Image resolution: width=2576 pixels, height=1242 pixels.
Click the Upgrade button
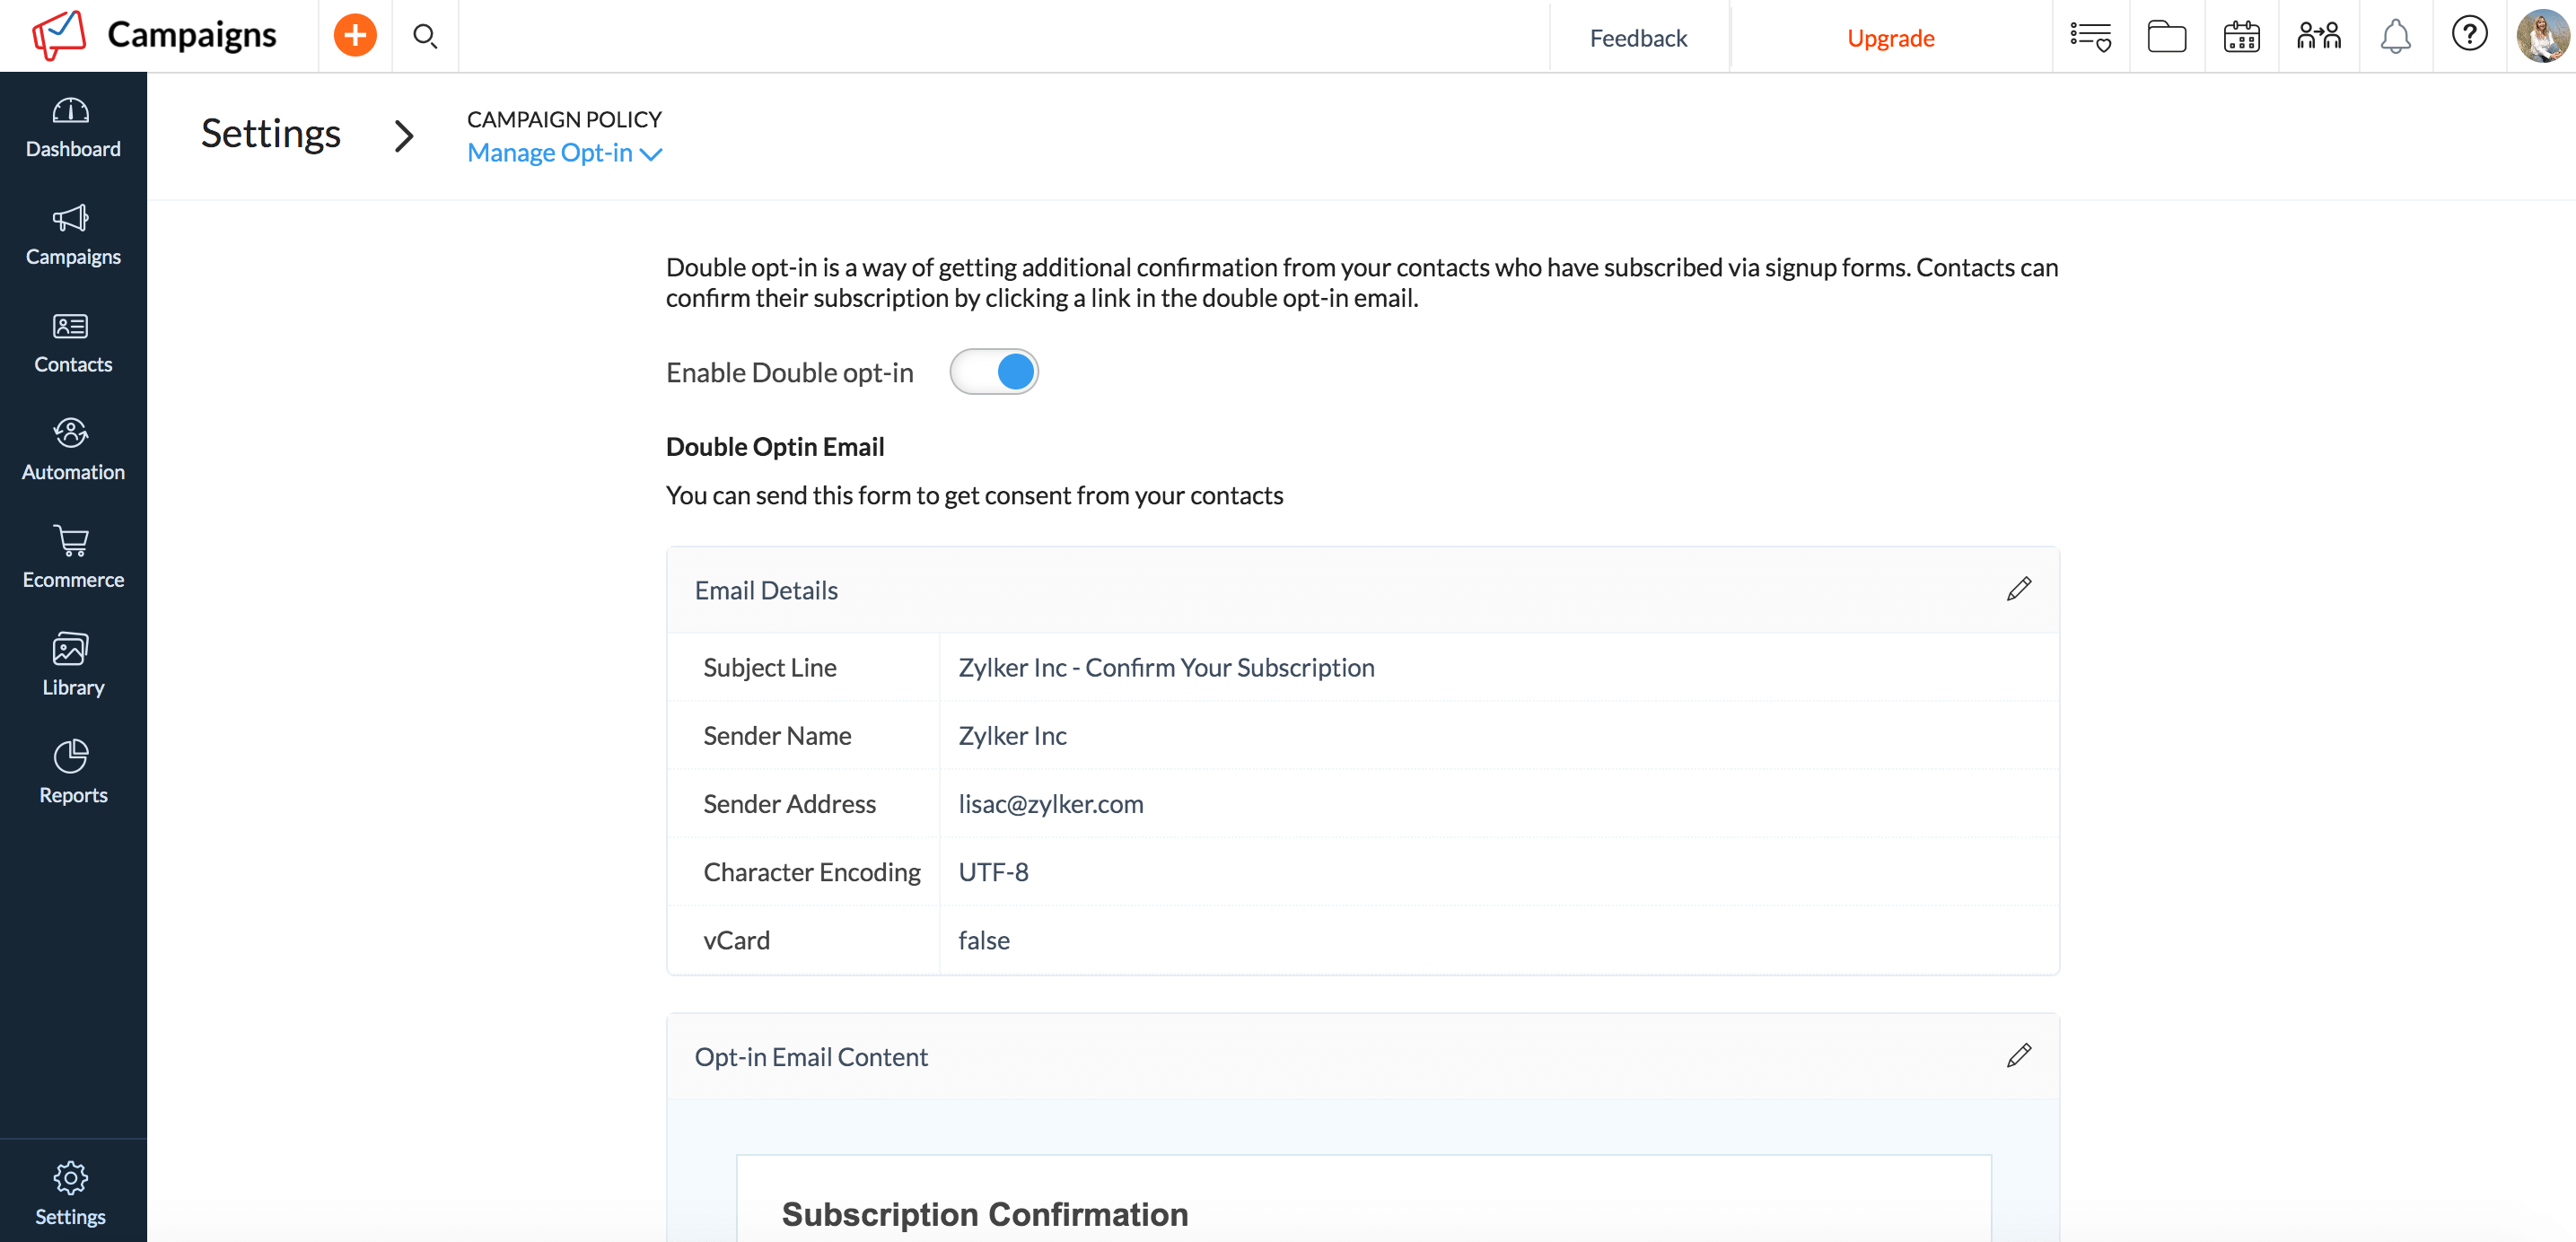click(1889, 38)
